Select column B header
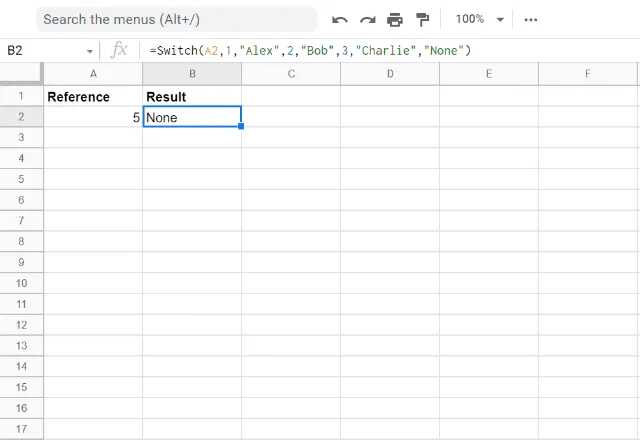 click(x=192, y=73)
